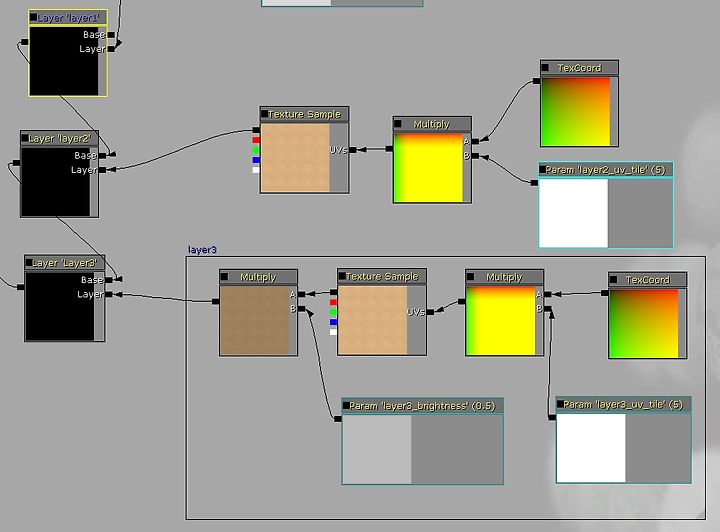The width and height of the screenshot is (720, 532).
Task: Click RGB black output pin on layer2's Texture Sample
Action: pos(256,130)
